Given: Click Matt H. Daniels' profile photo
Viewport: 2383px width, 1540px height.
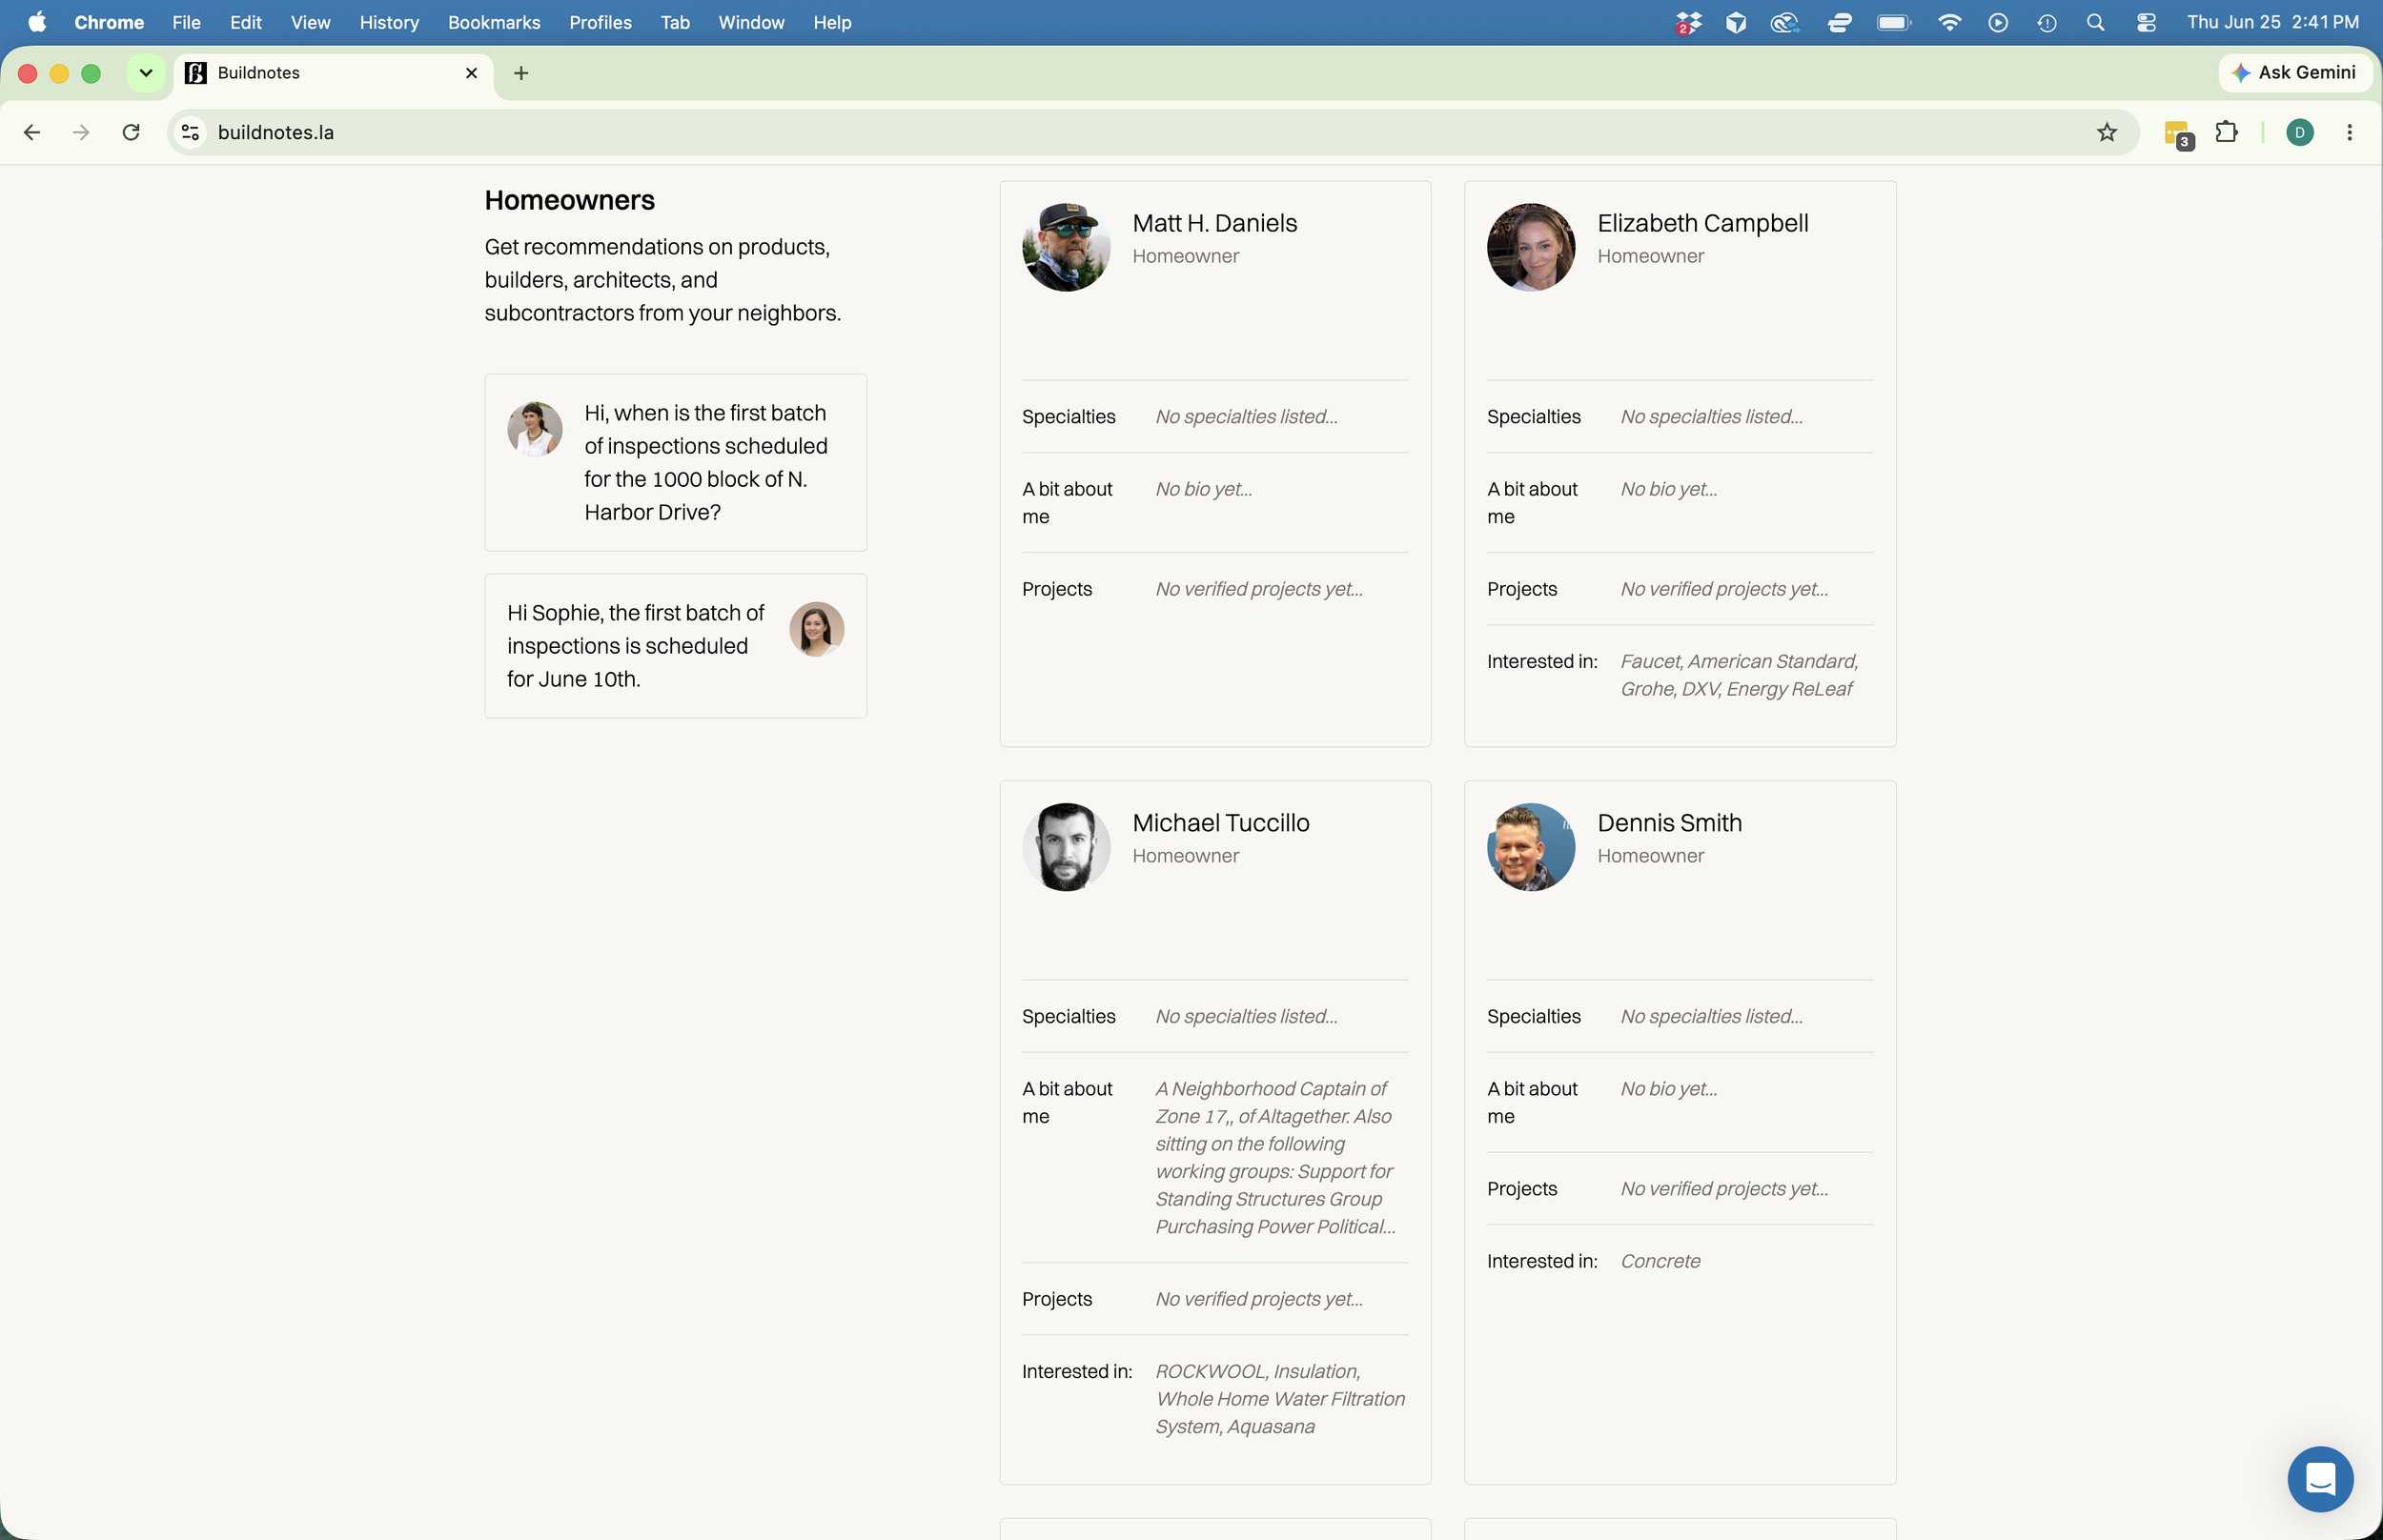Looking at the screenshot, I should click(x=1066, y=247).
